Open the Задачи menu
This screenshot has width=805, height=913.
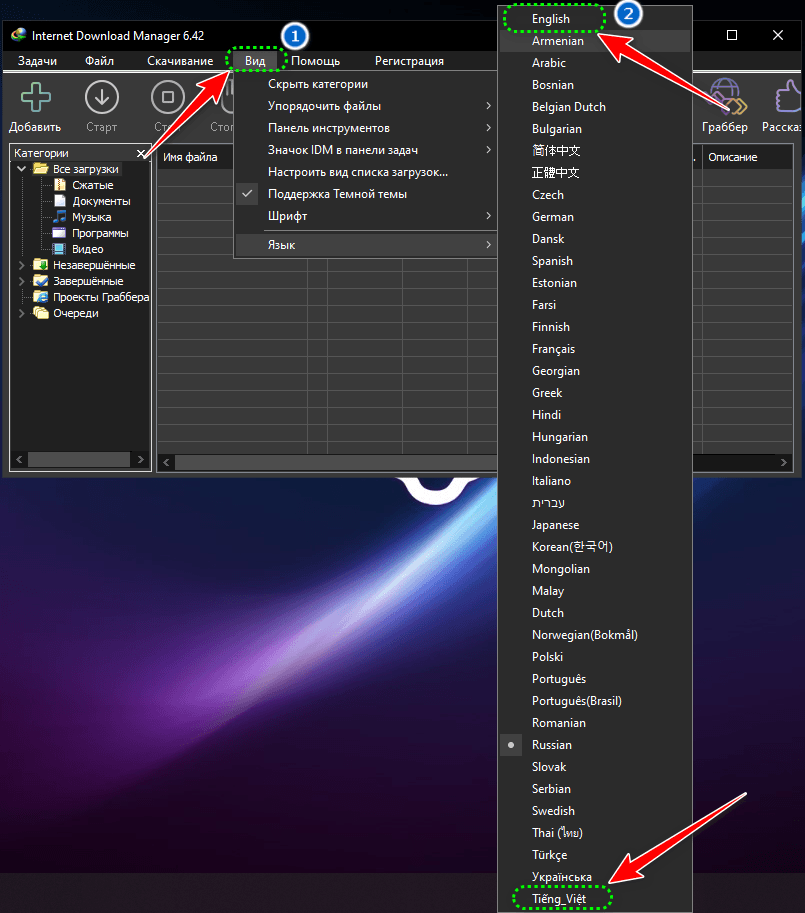coord(37,61)
